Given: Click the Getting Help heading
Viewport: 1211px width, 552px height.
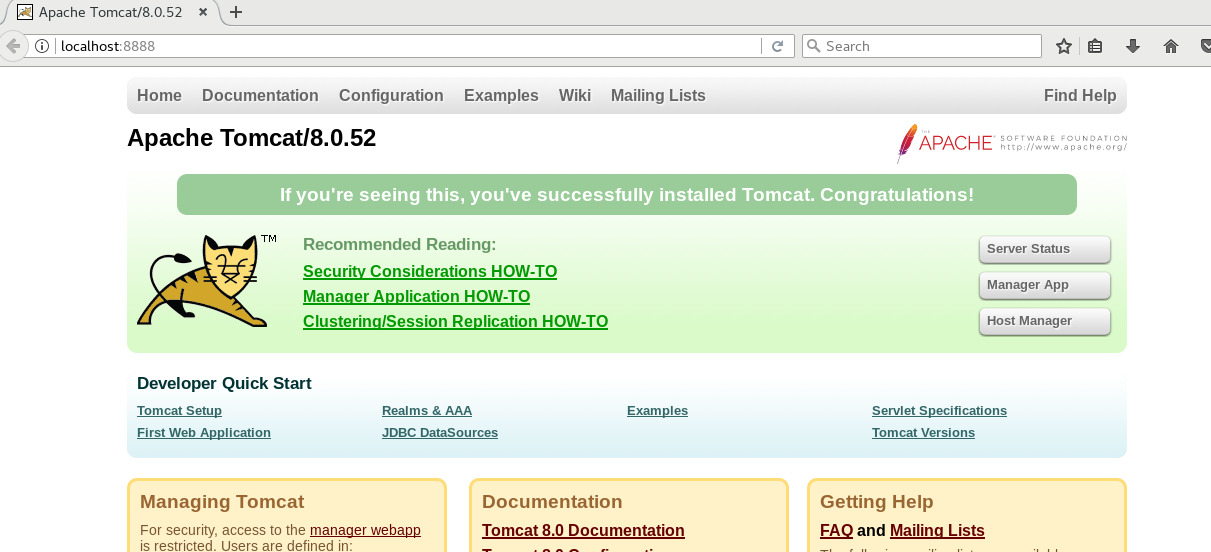Looking at the screenshot, I should click(x=876, y=502).
